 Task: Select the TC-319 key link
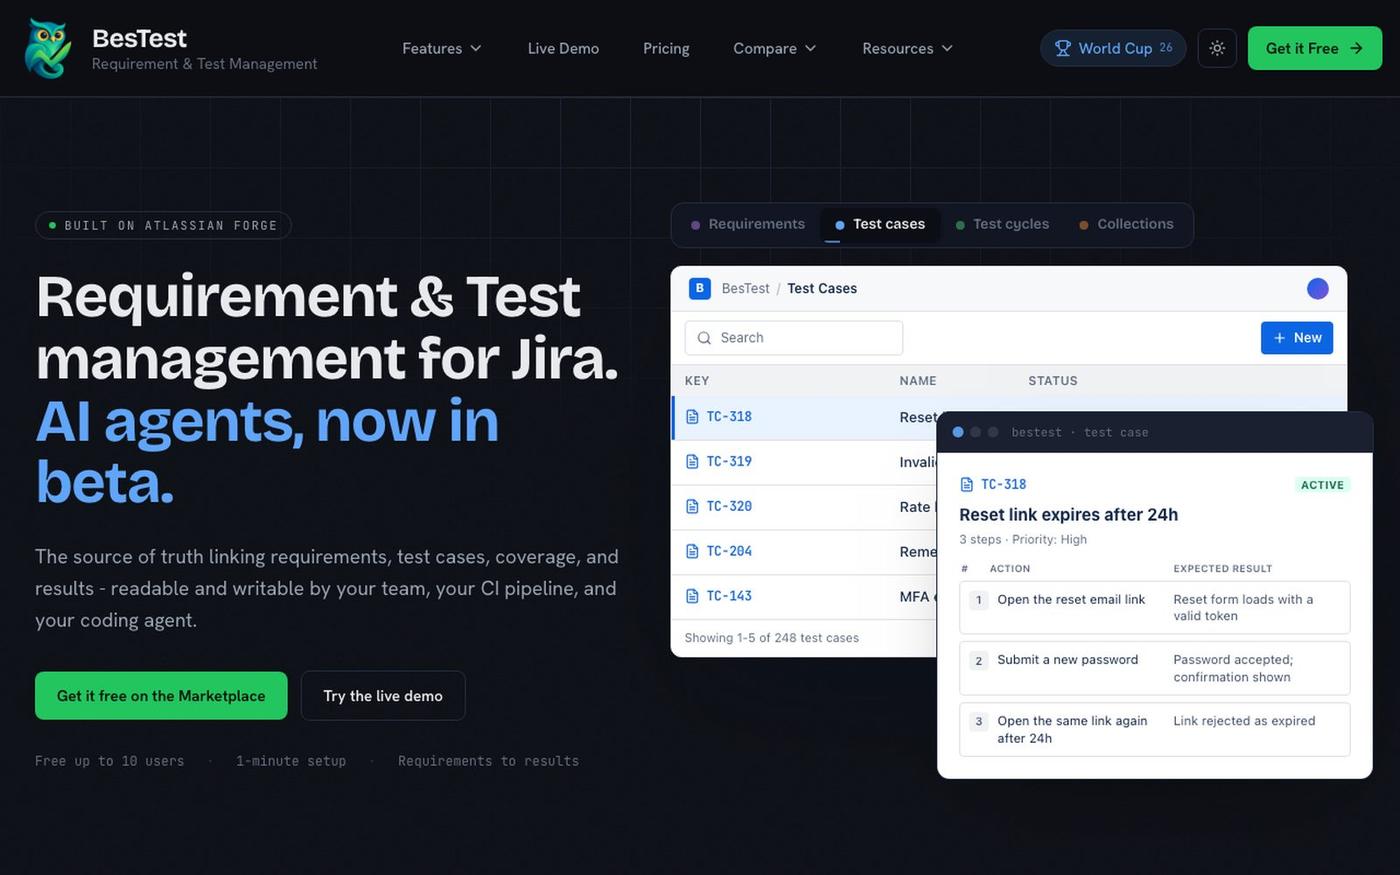[729, 462]
